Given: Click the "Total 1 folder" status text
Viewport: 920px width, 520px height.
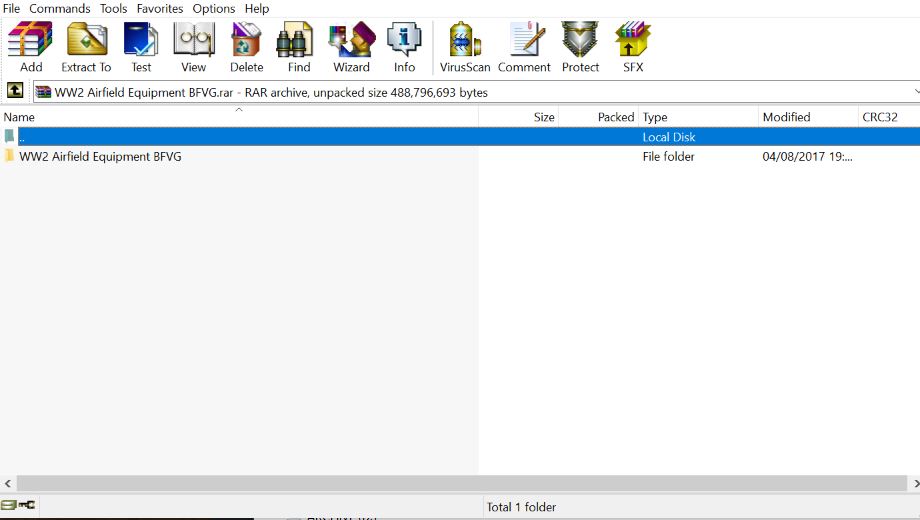Looking at the screenshot, I should pyautogui.click(x=521, y=507).
